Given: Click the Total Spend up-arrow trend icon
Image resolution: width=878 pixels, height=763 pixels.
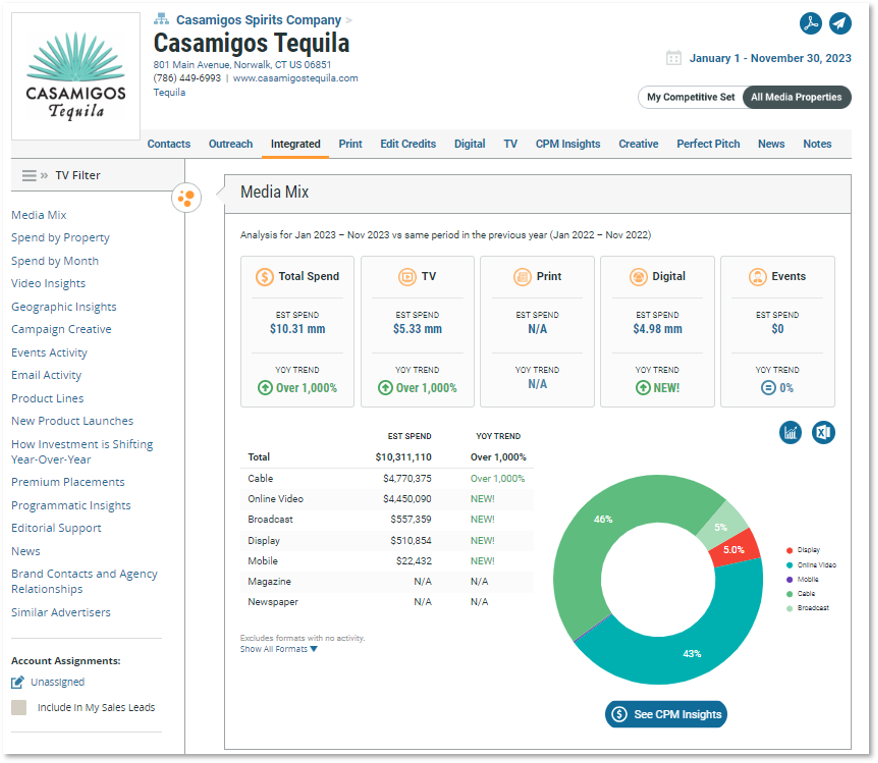Looking at the screenshot, I should pos(265,387).
